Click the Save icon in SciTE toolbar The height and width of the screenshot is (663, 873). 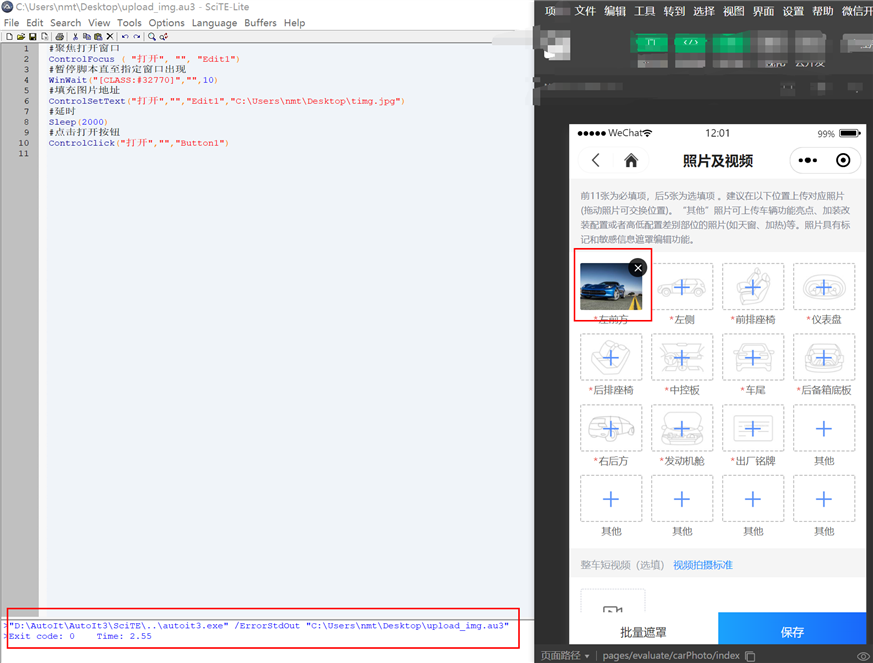tap(32, 36)
